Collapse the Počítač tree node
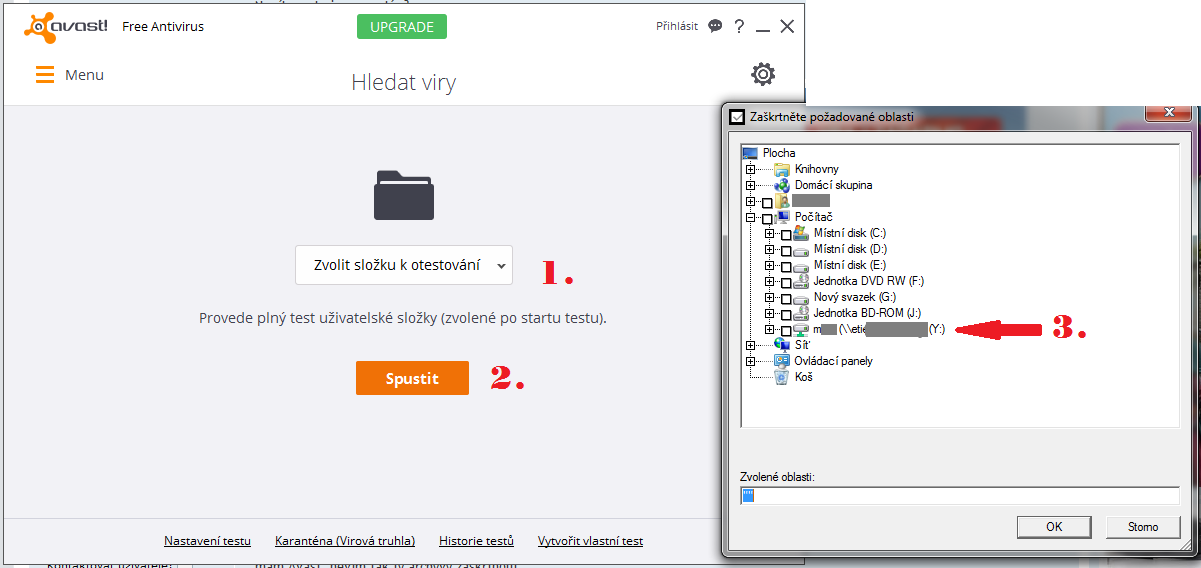The image size is (1201, 568). tap(751, 217)
